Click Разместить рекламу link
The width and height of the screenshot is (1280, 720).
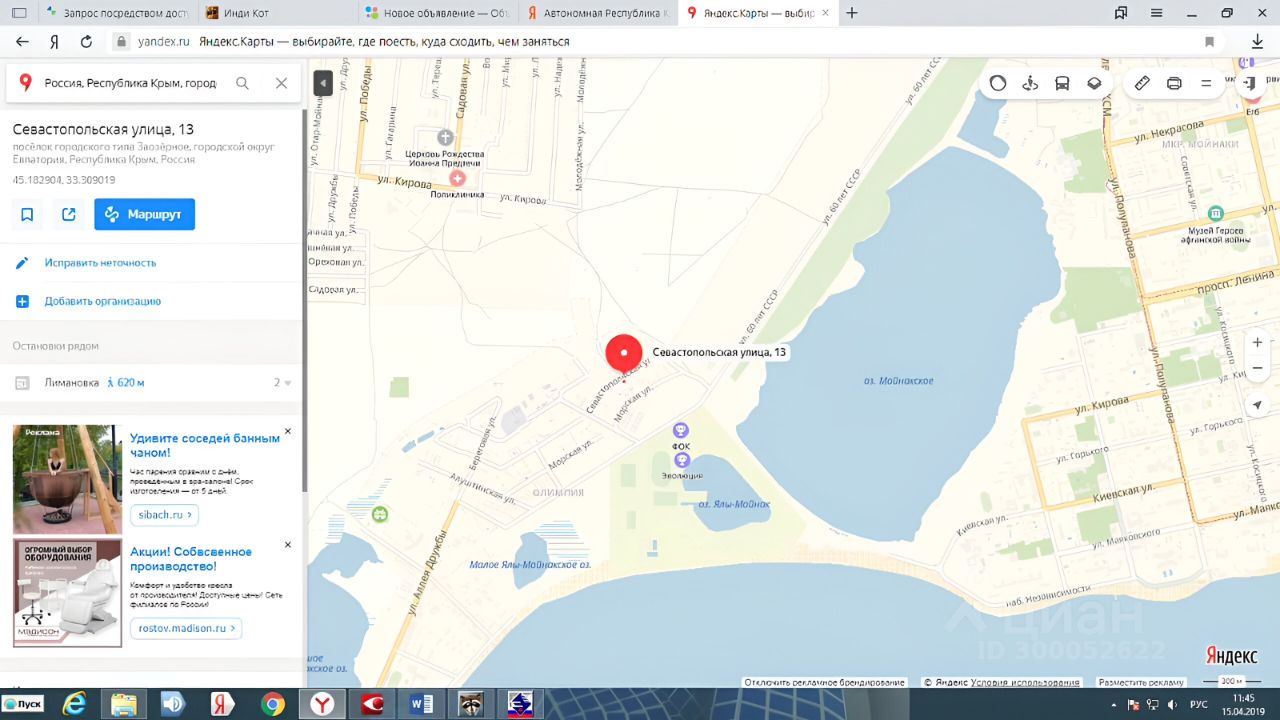click(1141, 682)
